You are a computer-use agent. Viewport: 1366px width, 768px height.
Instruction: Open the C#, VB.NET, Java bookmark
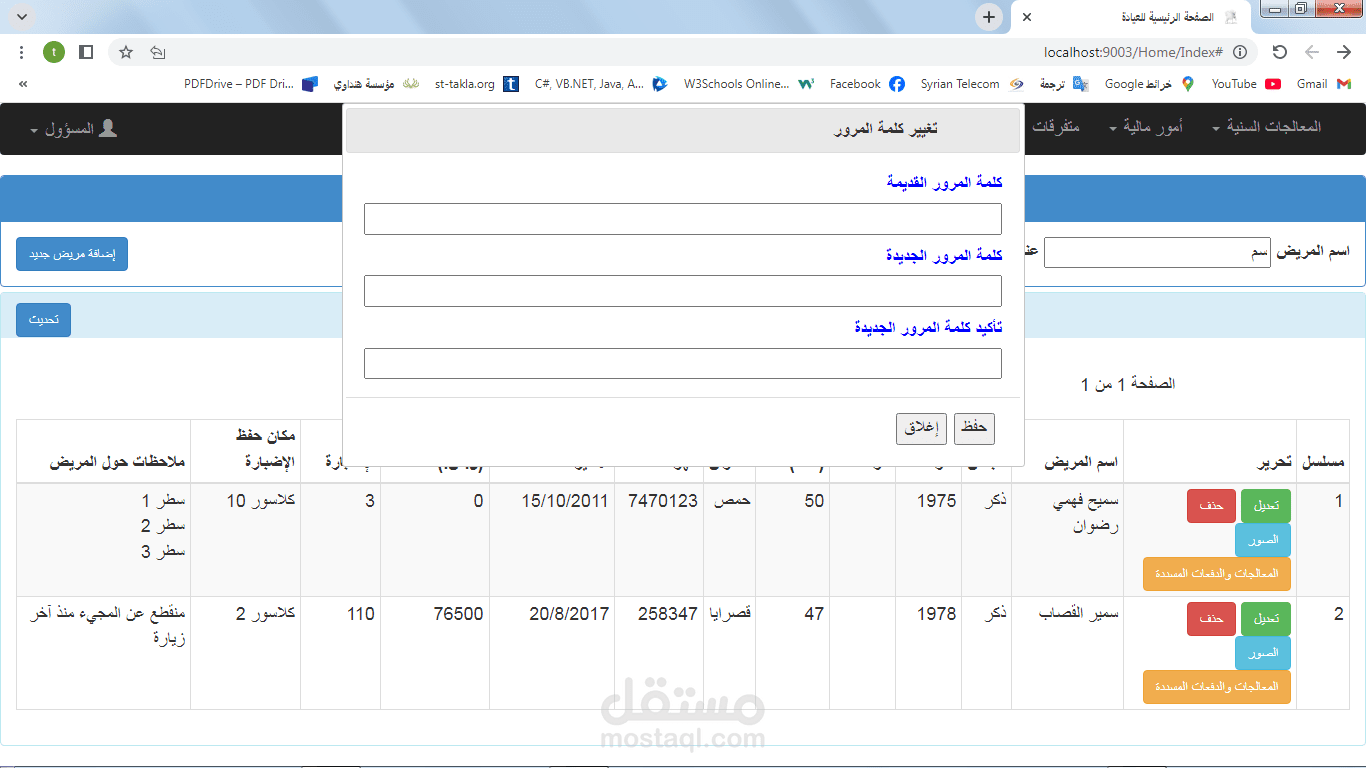[601, 84]
